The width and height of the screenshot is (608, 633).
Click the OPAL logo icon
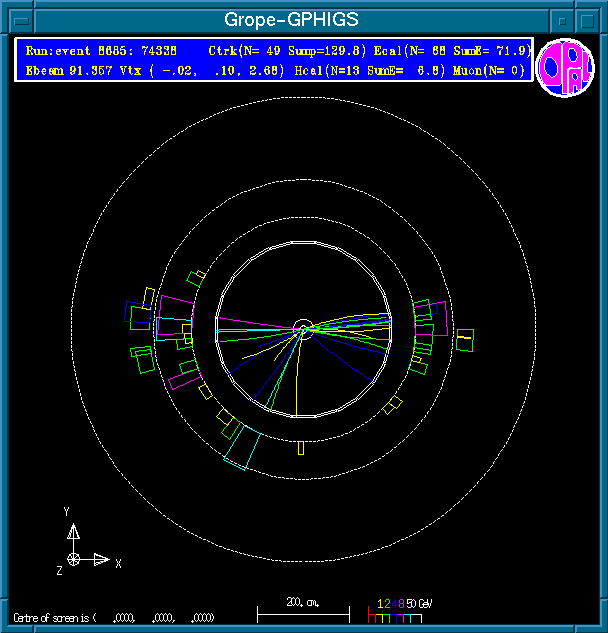(565, 69)
